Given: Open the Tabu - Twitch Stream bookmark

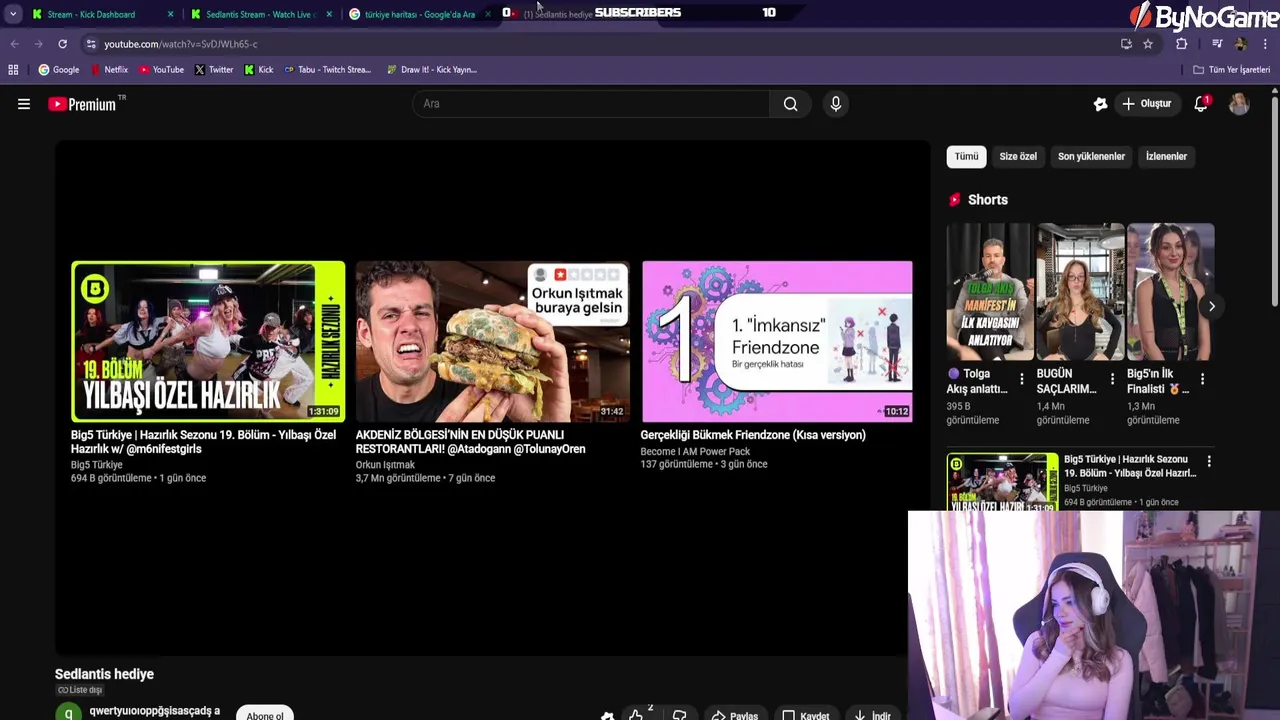Looking at the screenshot, I should tap(328, 70).
